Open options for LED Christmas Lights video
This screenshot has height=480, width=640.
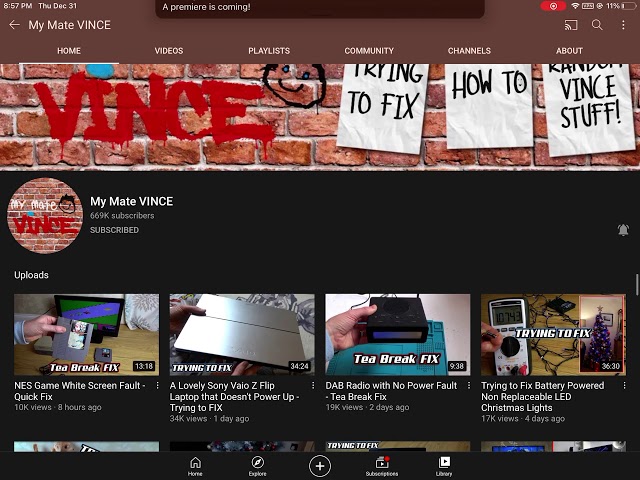click(x=624, y=385)
